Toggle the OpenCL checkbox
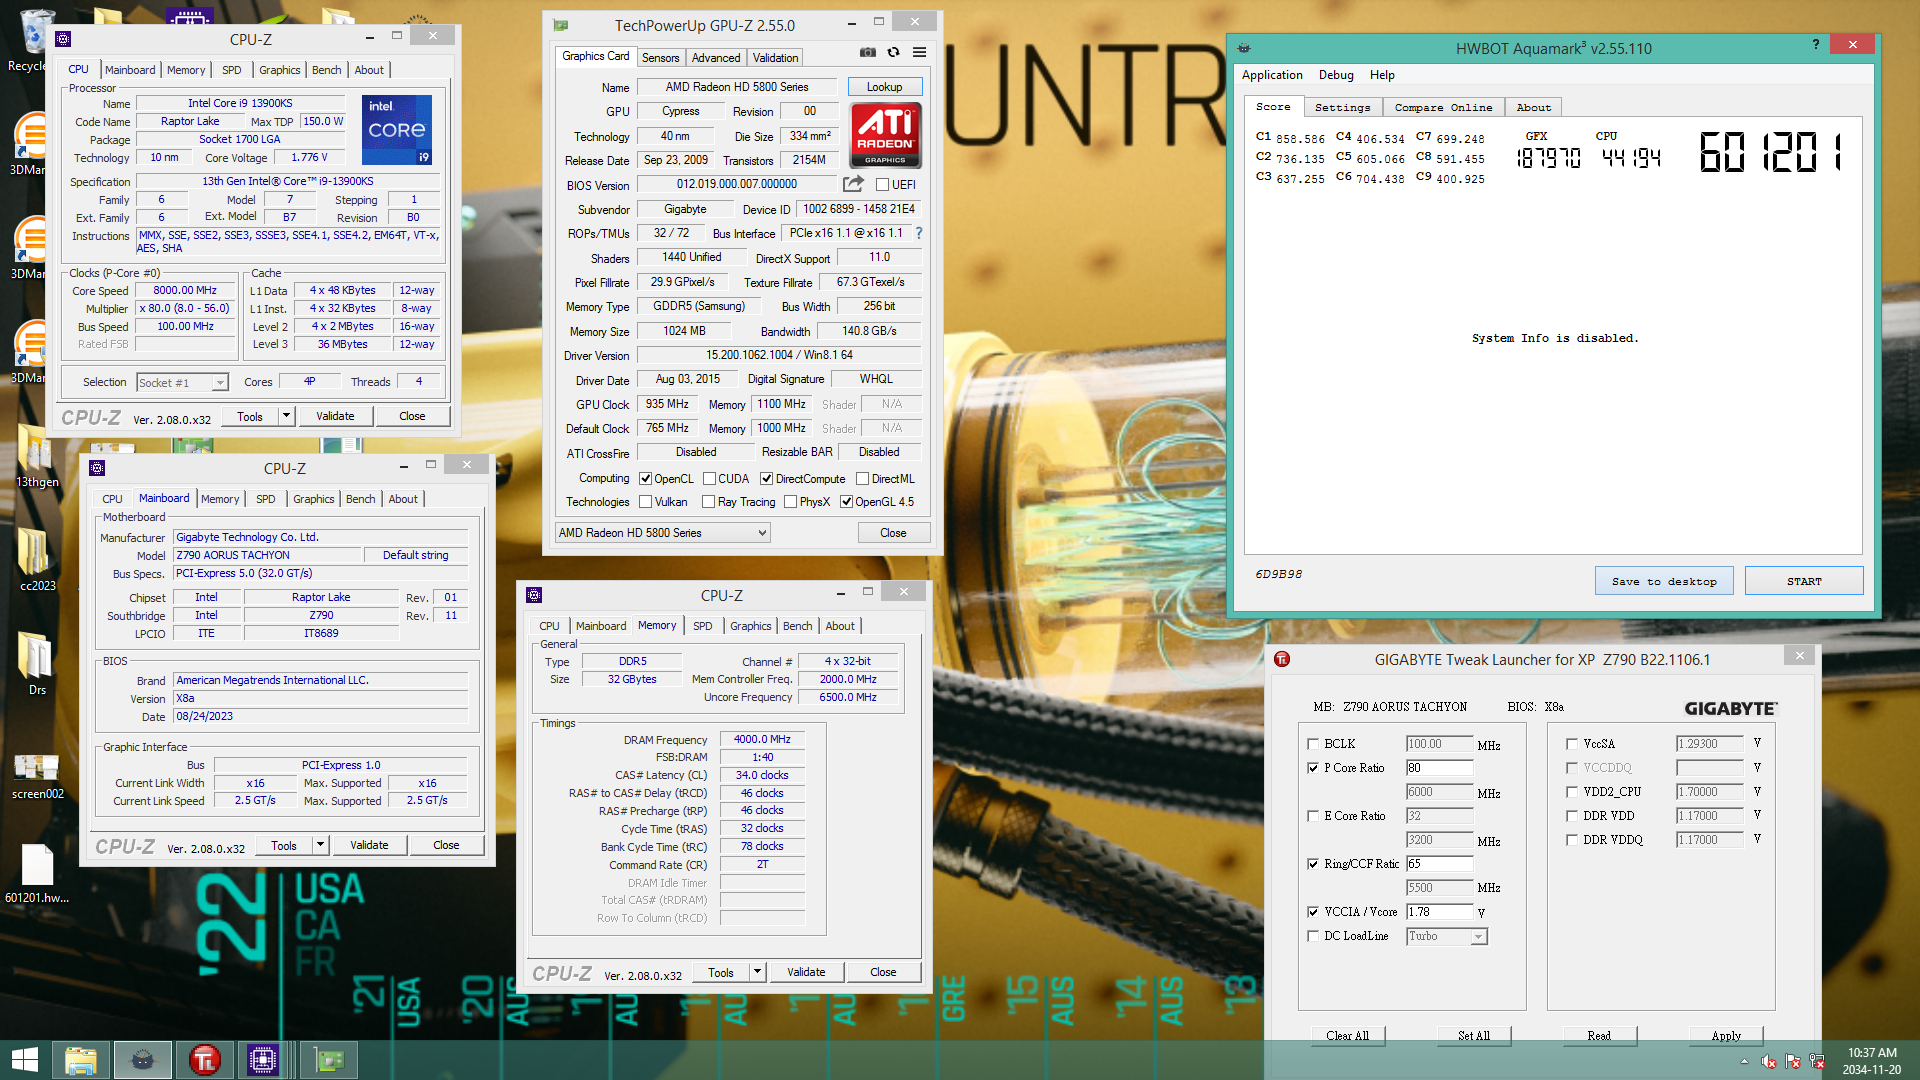Viewport: 1920px width, 1080px height. coord(645,479)
